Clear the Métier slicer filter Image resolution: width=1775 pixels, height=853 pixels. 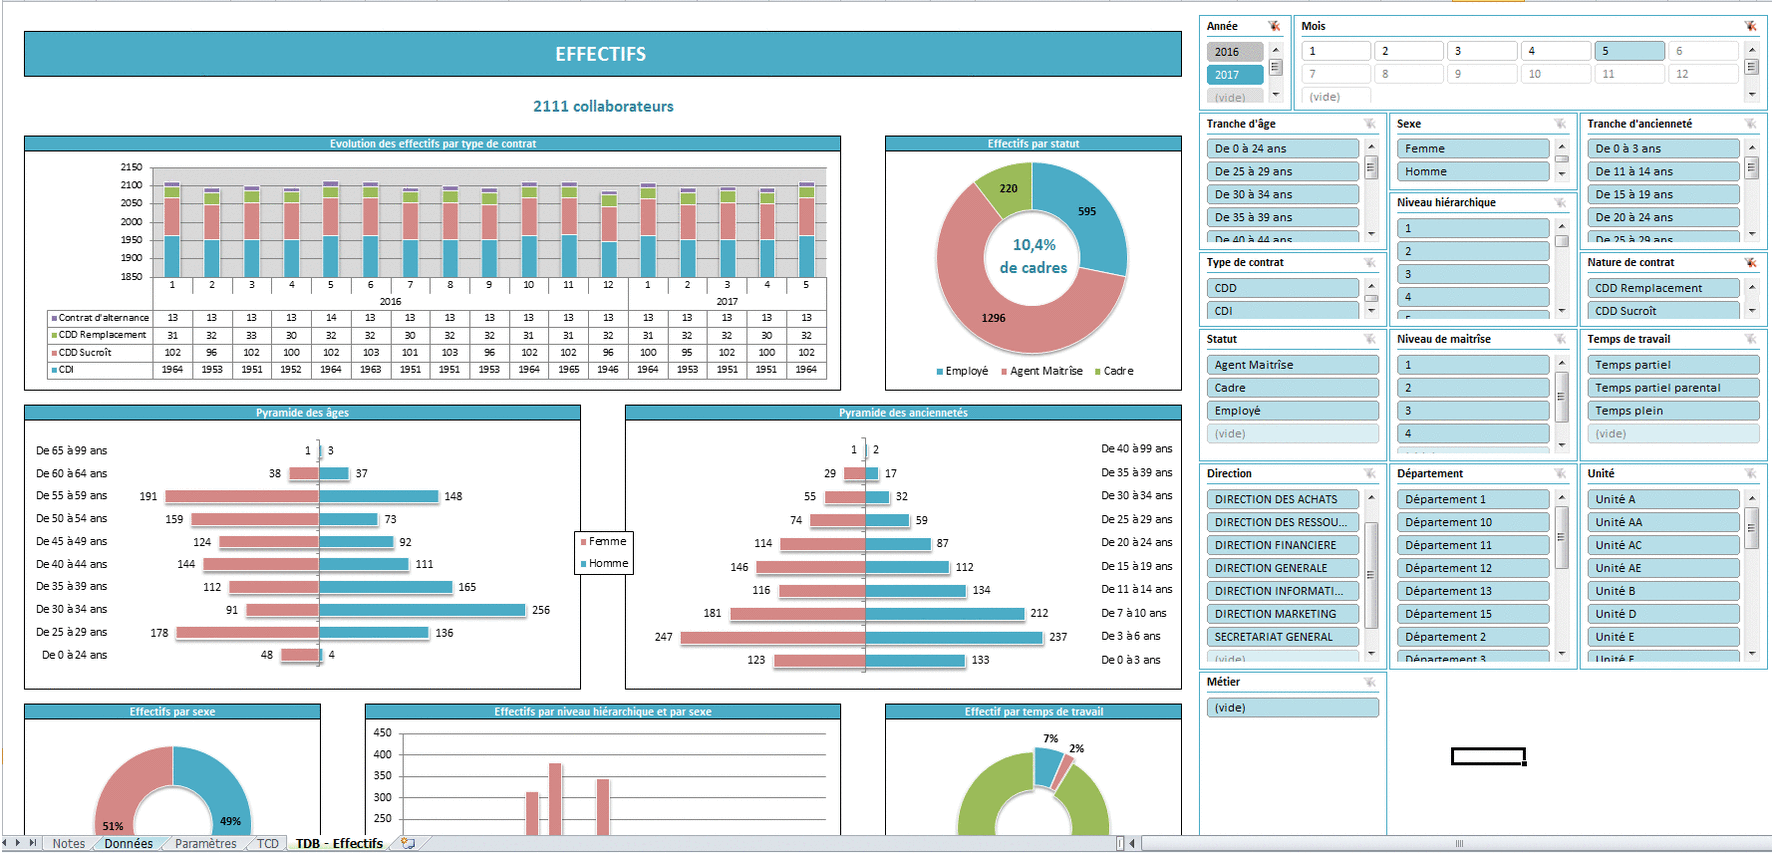tap(1370, 682)
